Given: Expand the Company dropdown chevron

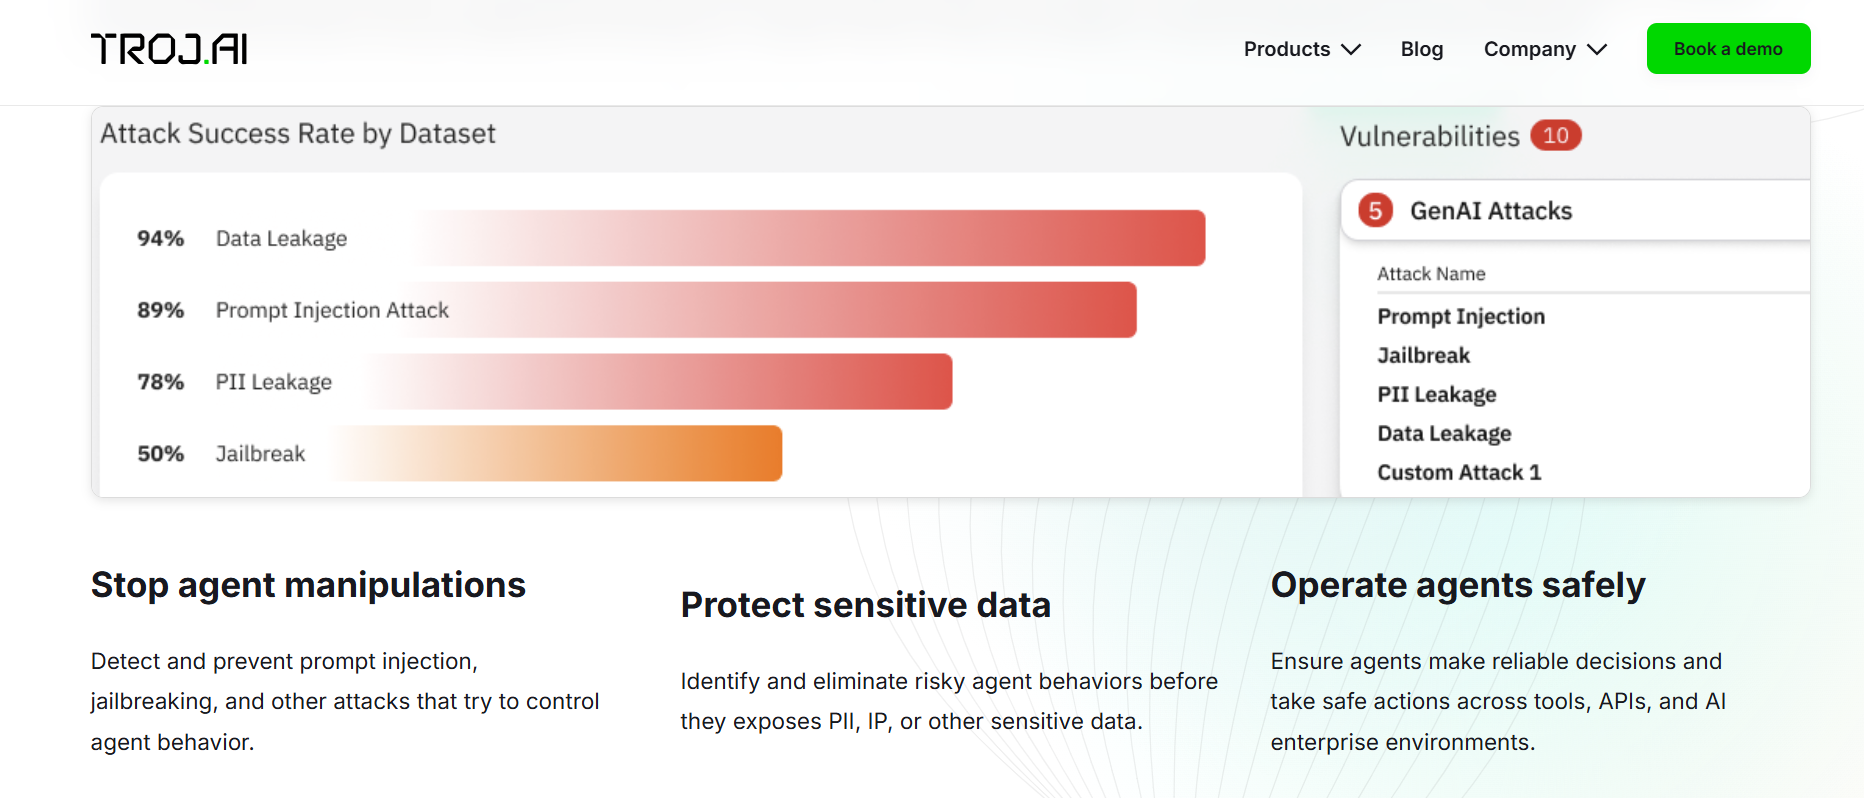Looking at the screenshot, I should click(x=1597, y=49).
